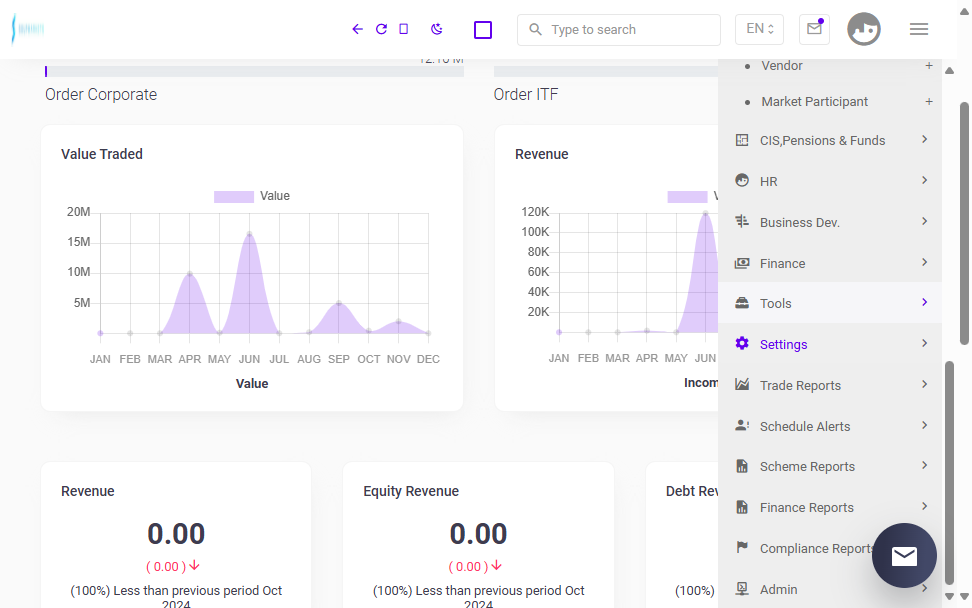Screen dimensions: 972x608
Task: Expand the Market Participant plus sign
Action: click(929, 102)
